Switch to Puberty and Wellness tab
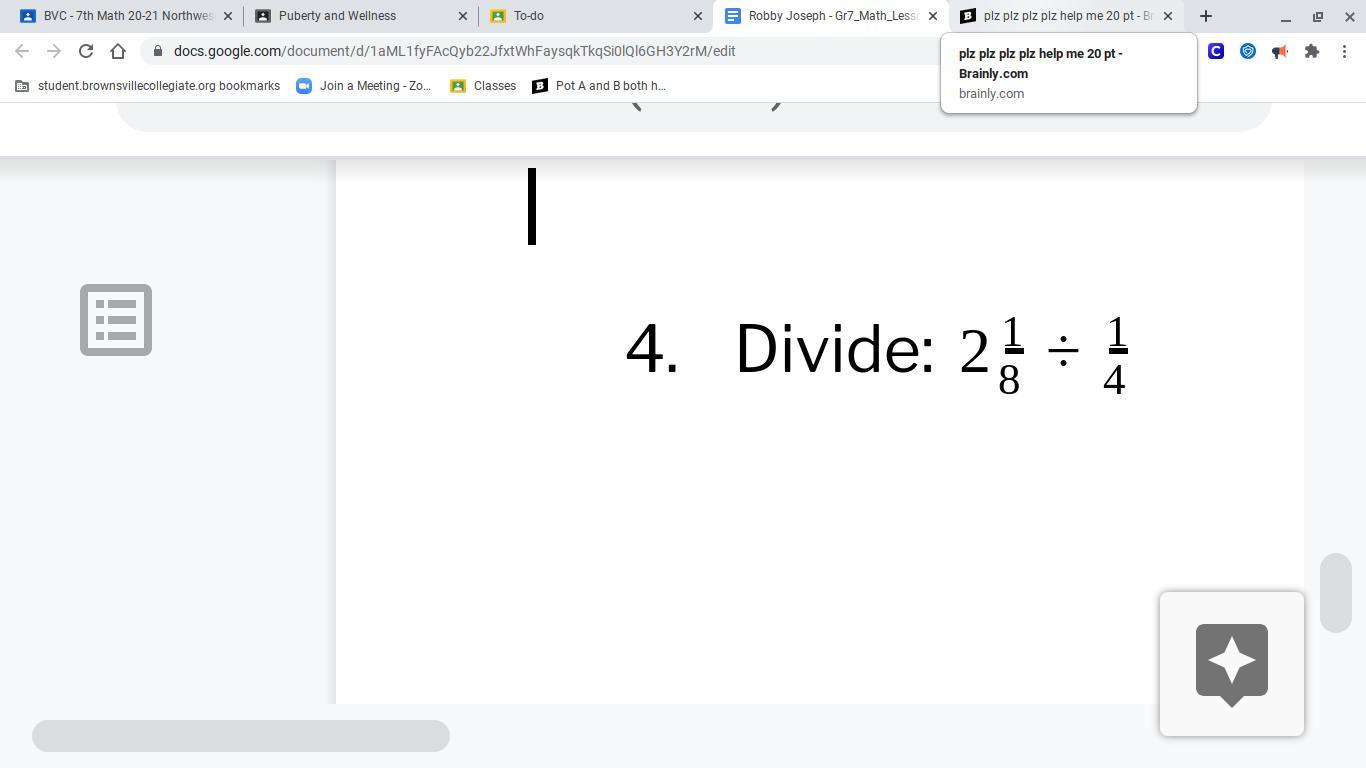Viewport: 1366px width, 768px height. point(360,16)
